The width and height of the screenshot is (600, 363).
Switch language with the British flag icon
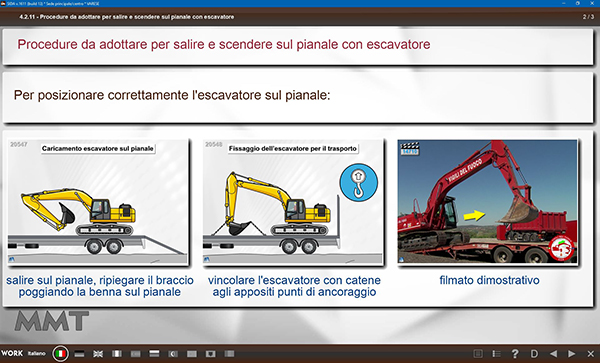coord(98,354)
